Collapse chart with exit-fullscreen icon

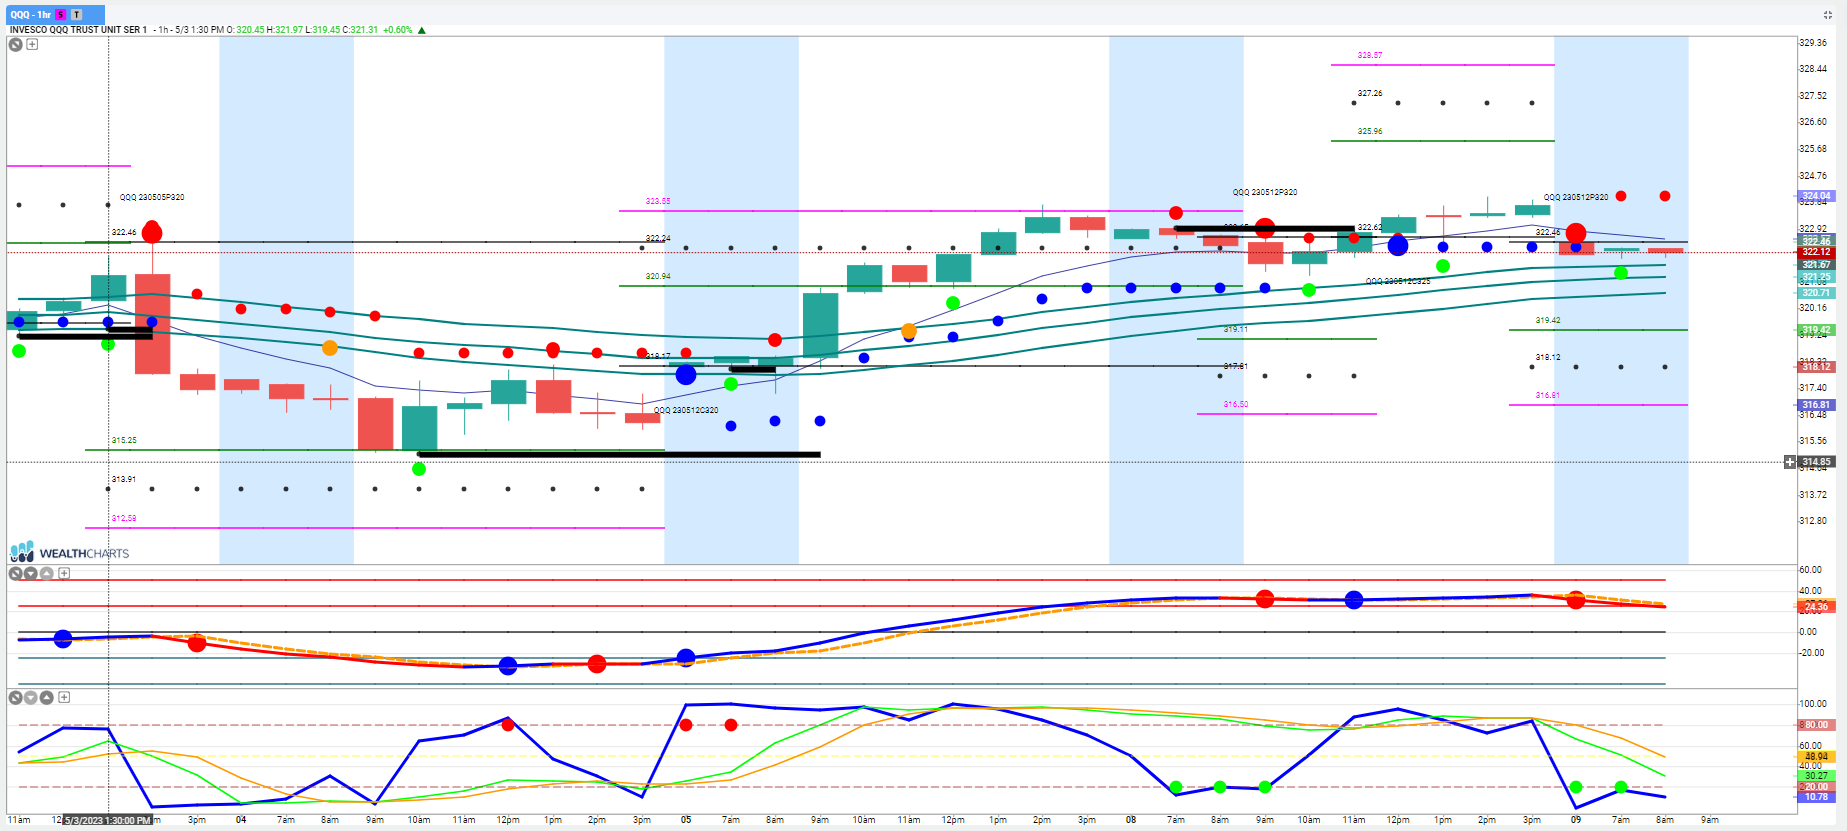coord(1828,15)
